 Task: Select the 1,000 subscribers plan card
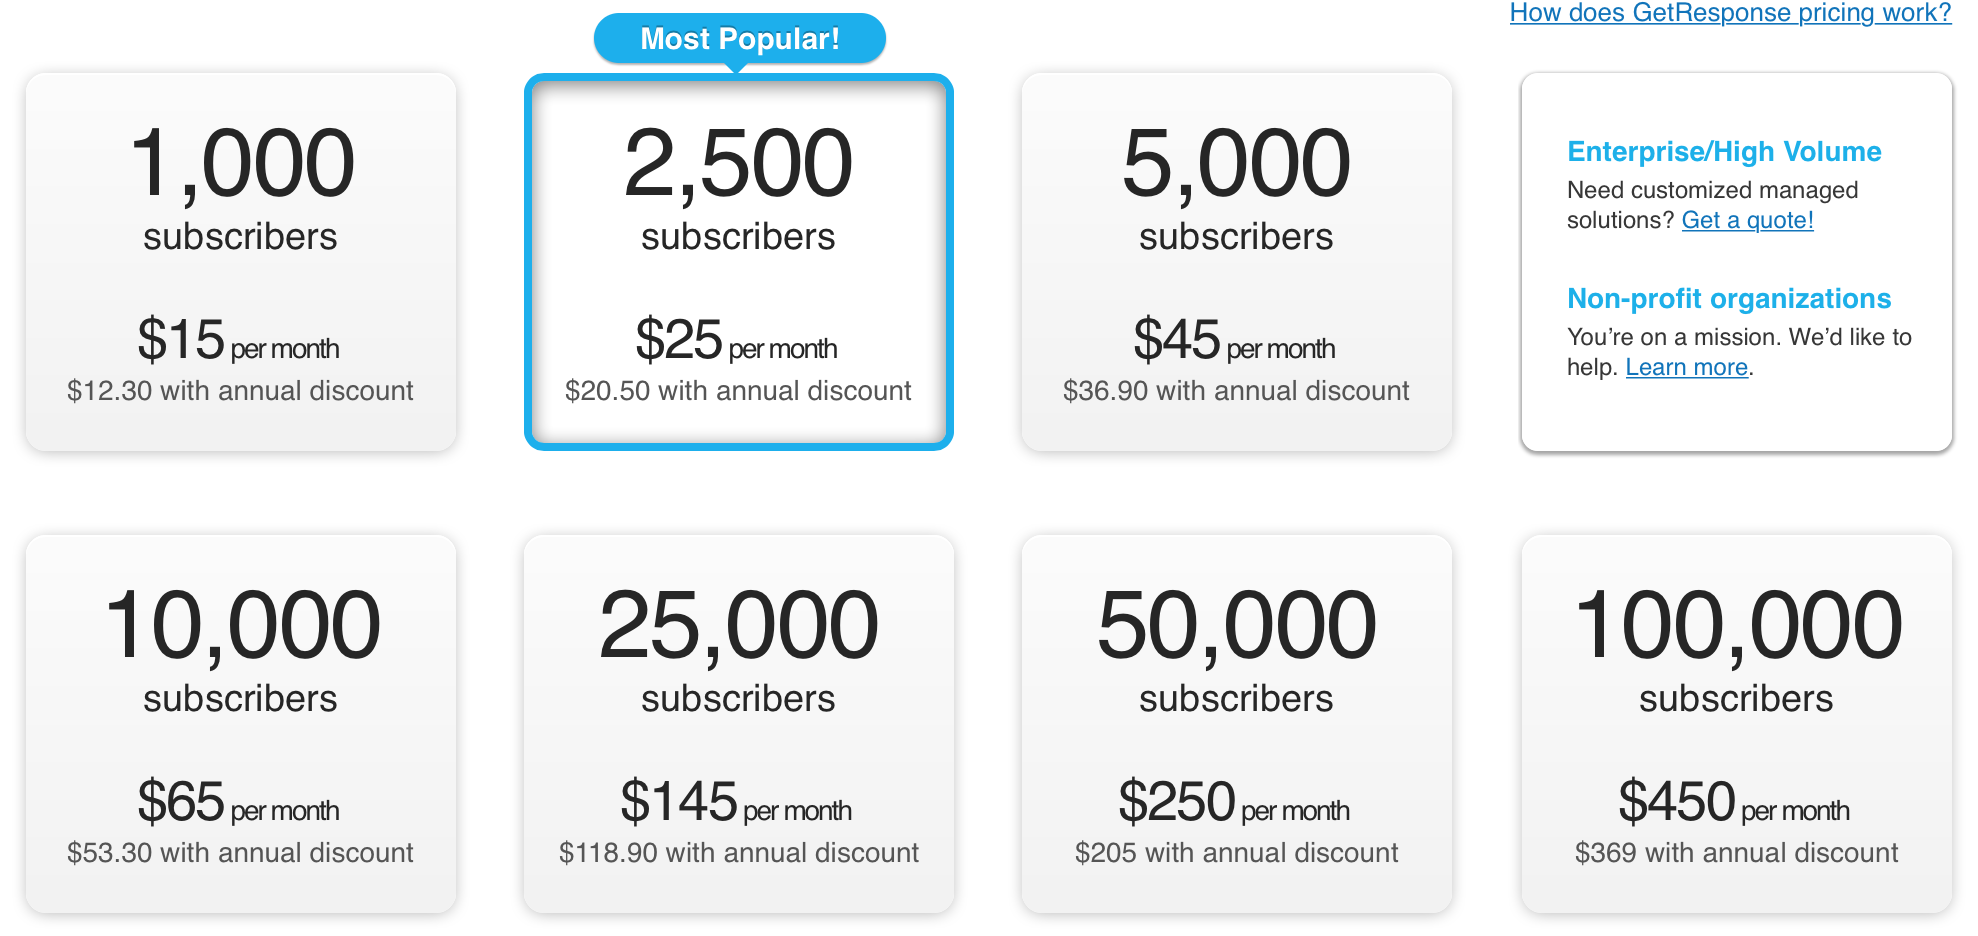coord(241,262)
